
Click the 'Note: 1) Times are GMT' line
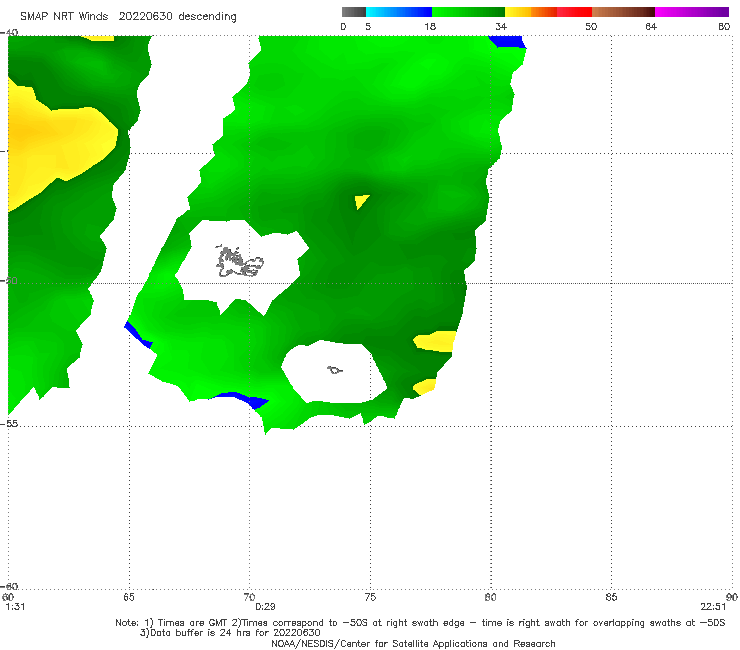(x=420, y=623)
